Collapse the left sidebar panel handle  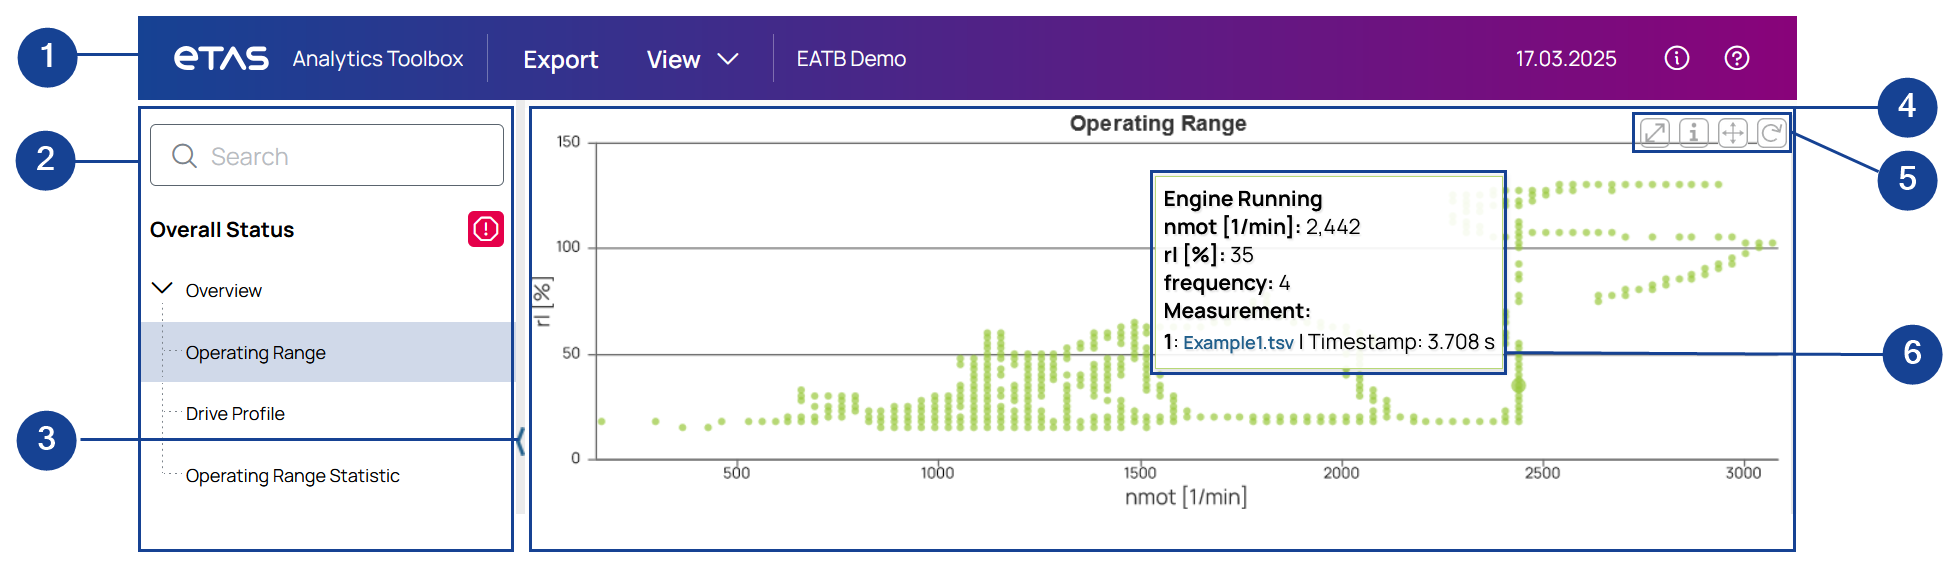click(x=520, y=440)
